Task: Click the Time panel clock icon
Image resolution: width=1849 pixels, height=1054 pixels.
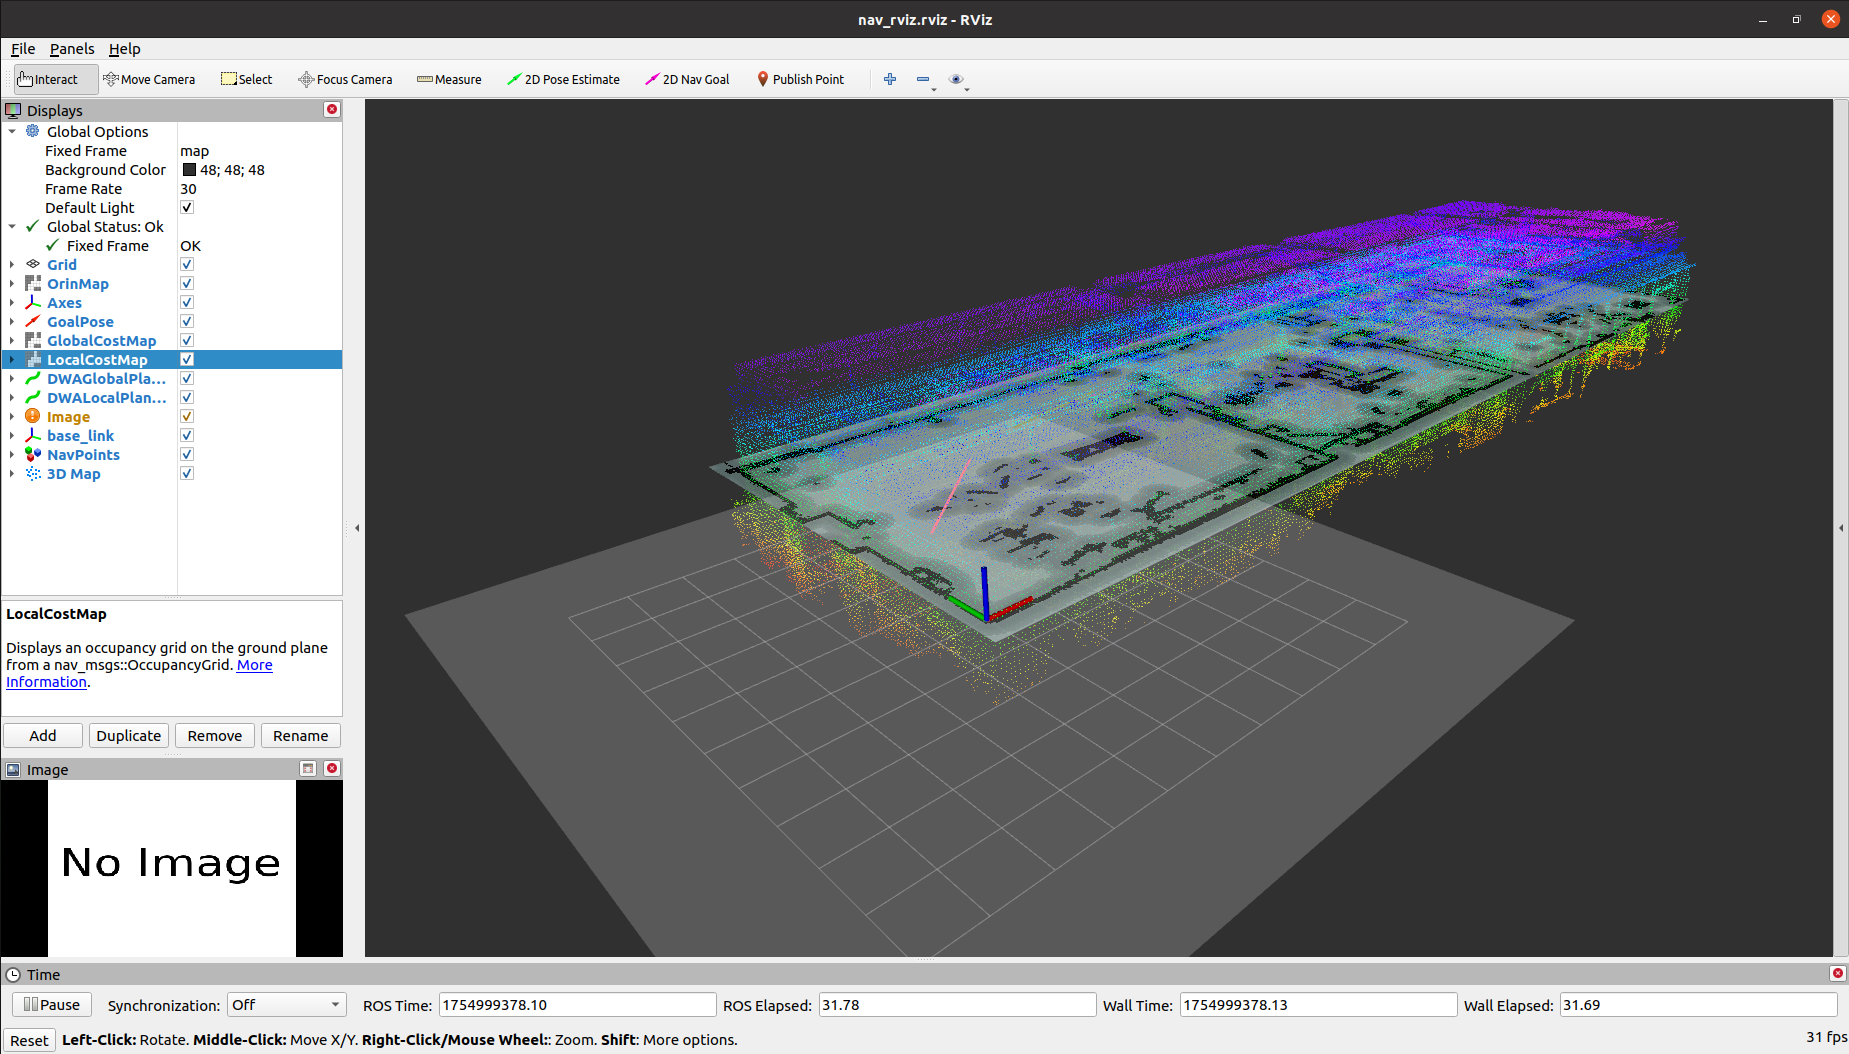Action: pyautogui.click(x=13, y=974)
